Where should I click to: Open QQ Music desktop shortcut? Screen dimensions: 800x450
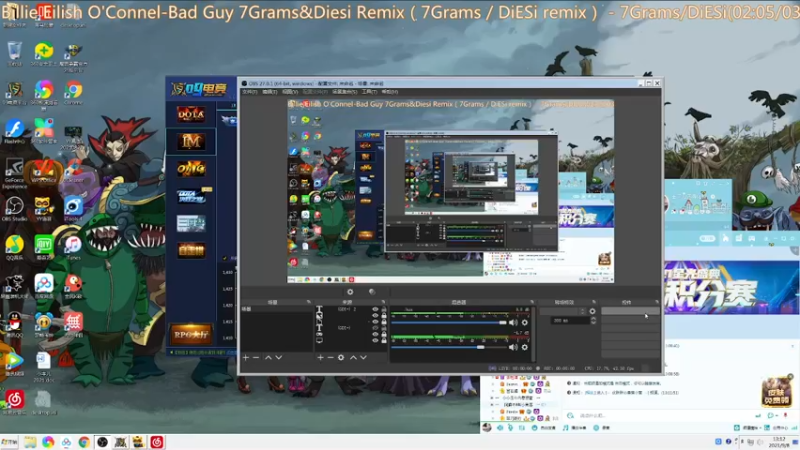click(14, 248)
